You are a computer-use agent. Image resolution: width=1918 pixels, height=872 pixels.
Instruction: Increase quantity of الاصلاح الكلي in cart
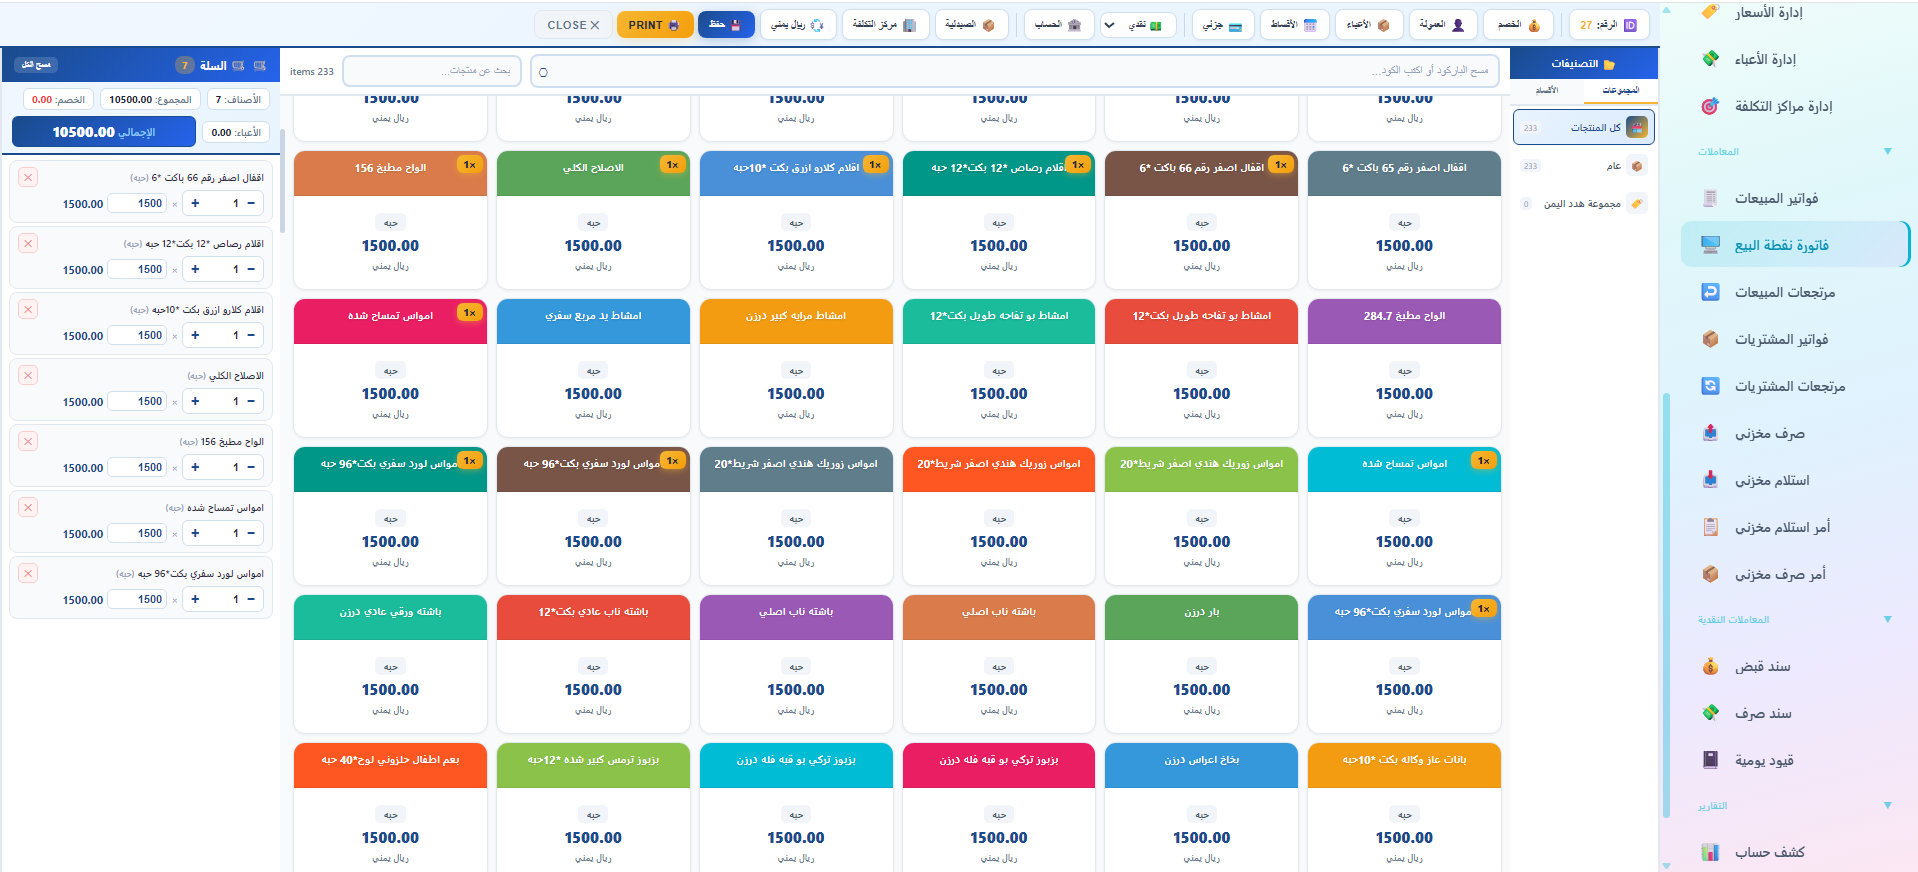pos(195,401)
